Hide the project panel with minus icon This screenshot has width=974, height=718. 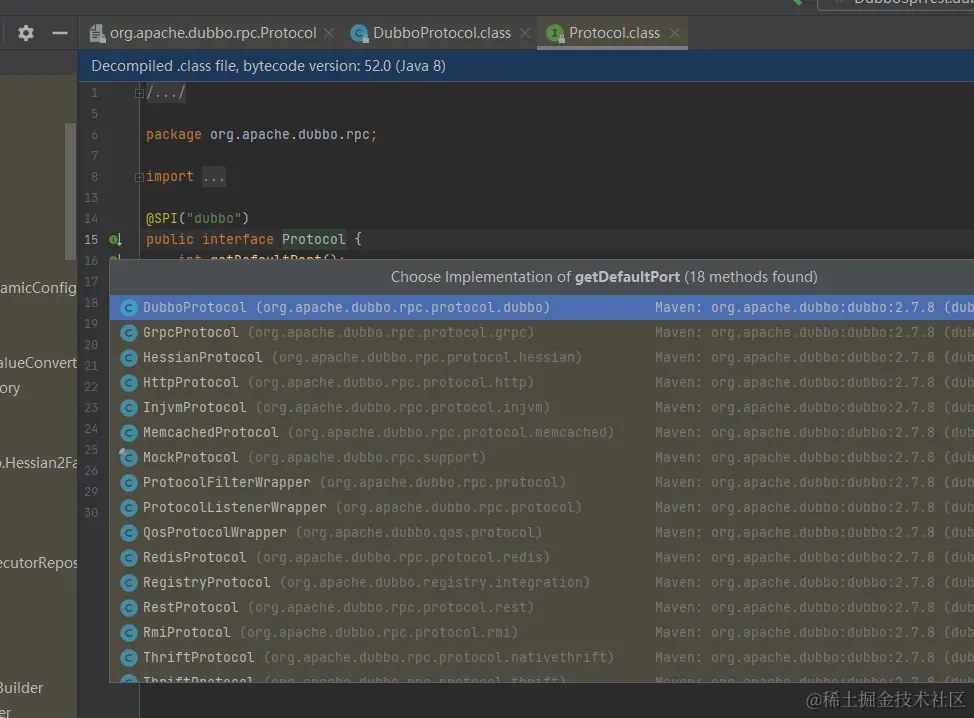60,33
